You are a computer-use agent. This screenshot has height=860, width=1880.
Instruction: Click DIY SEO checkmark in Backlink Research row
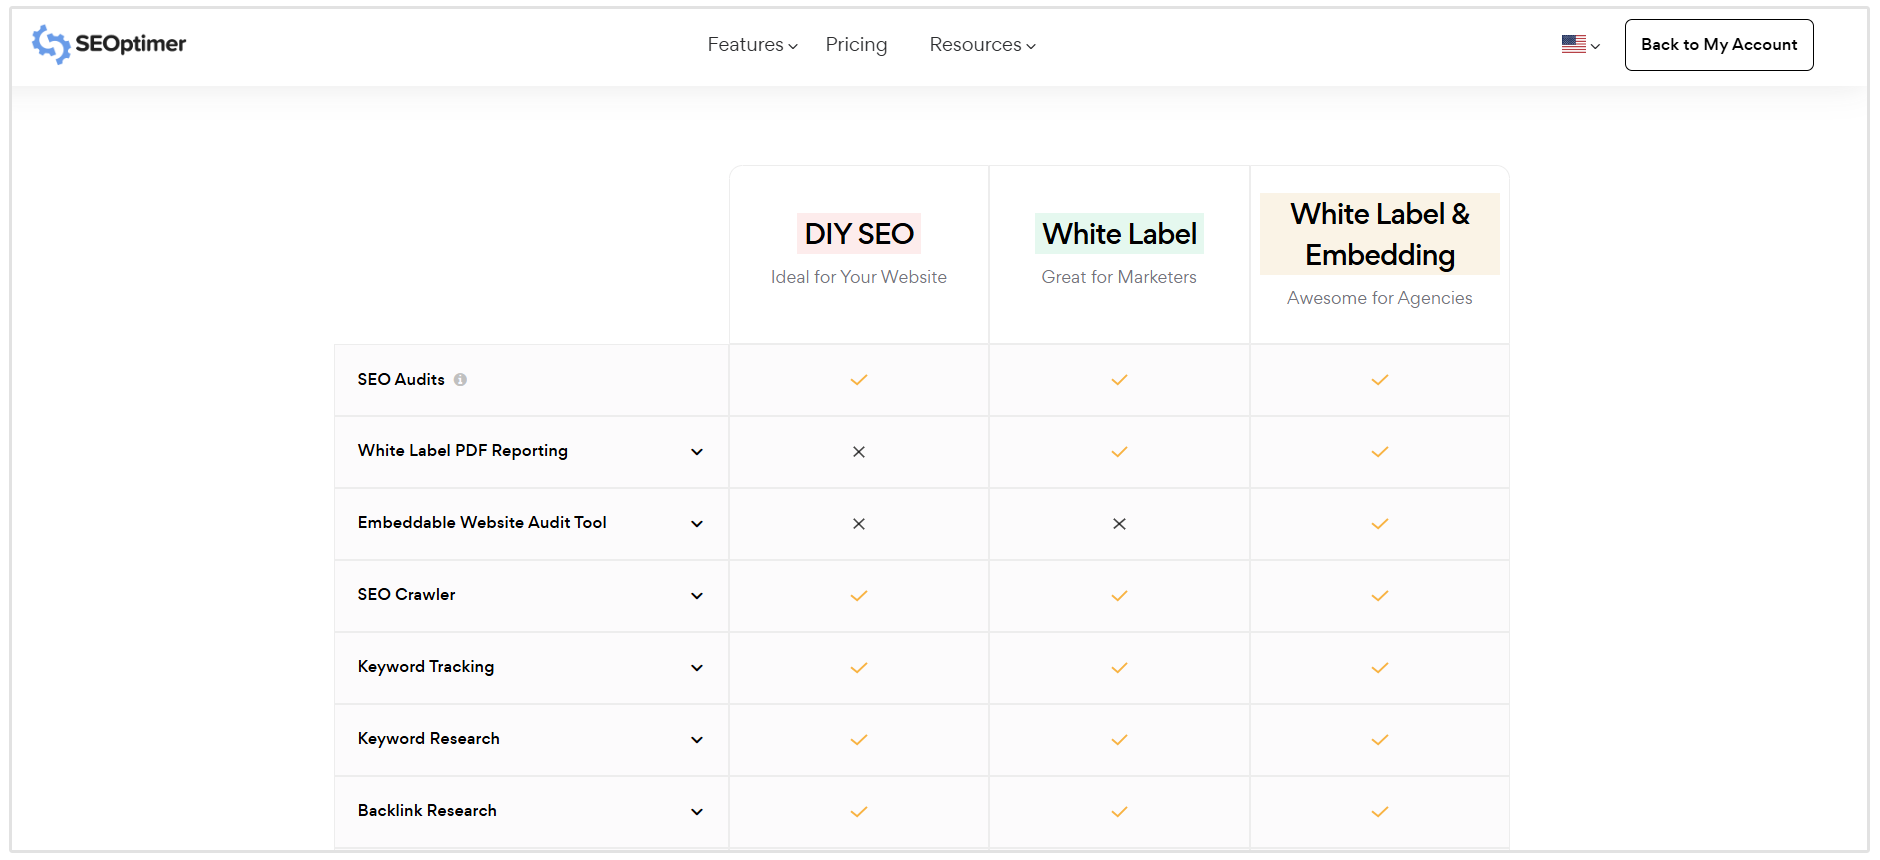coord(859,812)
